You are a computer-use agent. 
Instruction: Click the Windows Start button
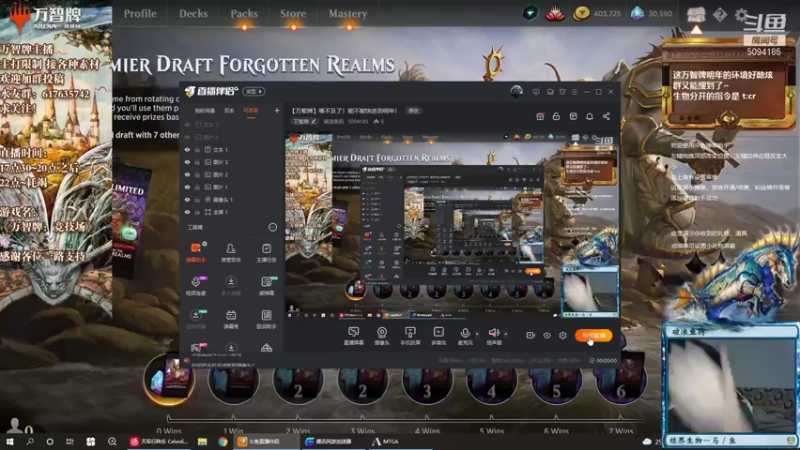pos(10,441)
